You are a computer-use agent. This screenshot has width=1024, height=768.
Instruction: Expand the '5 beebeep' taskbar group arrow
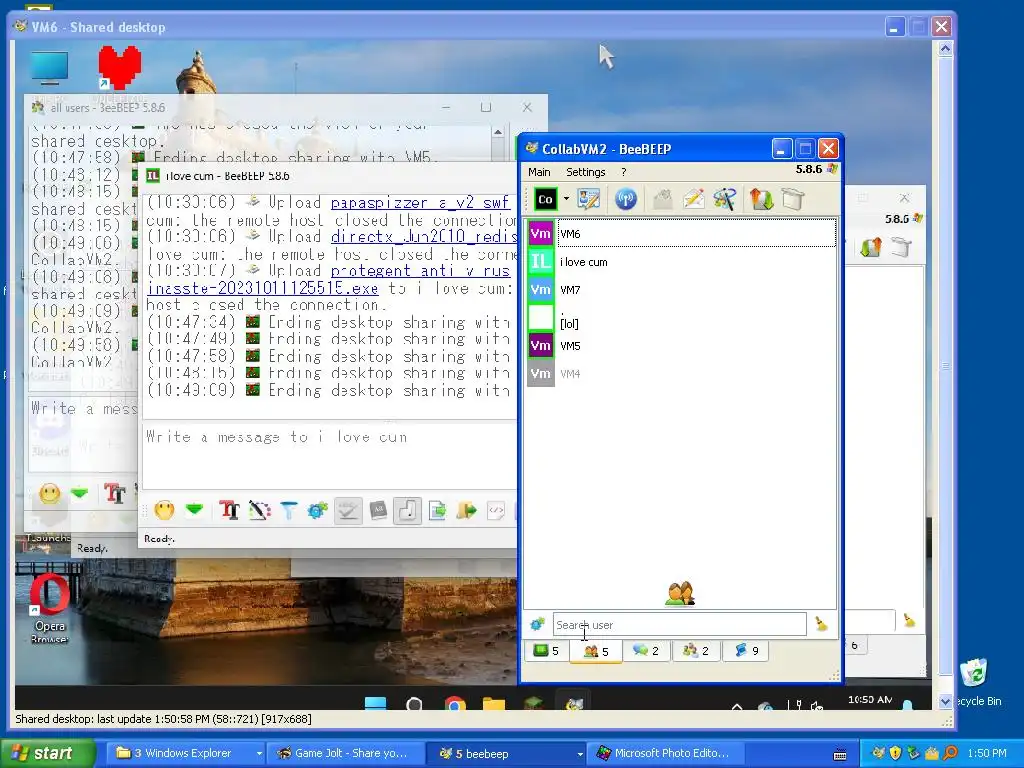coord(579,754)
